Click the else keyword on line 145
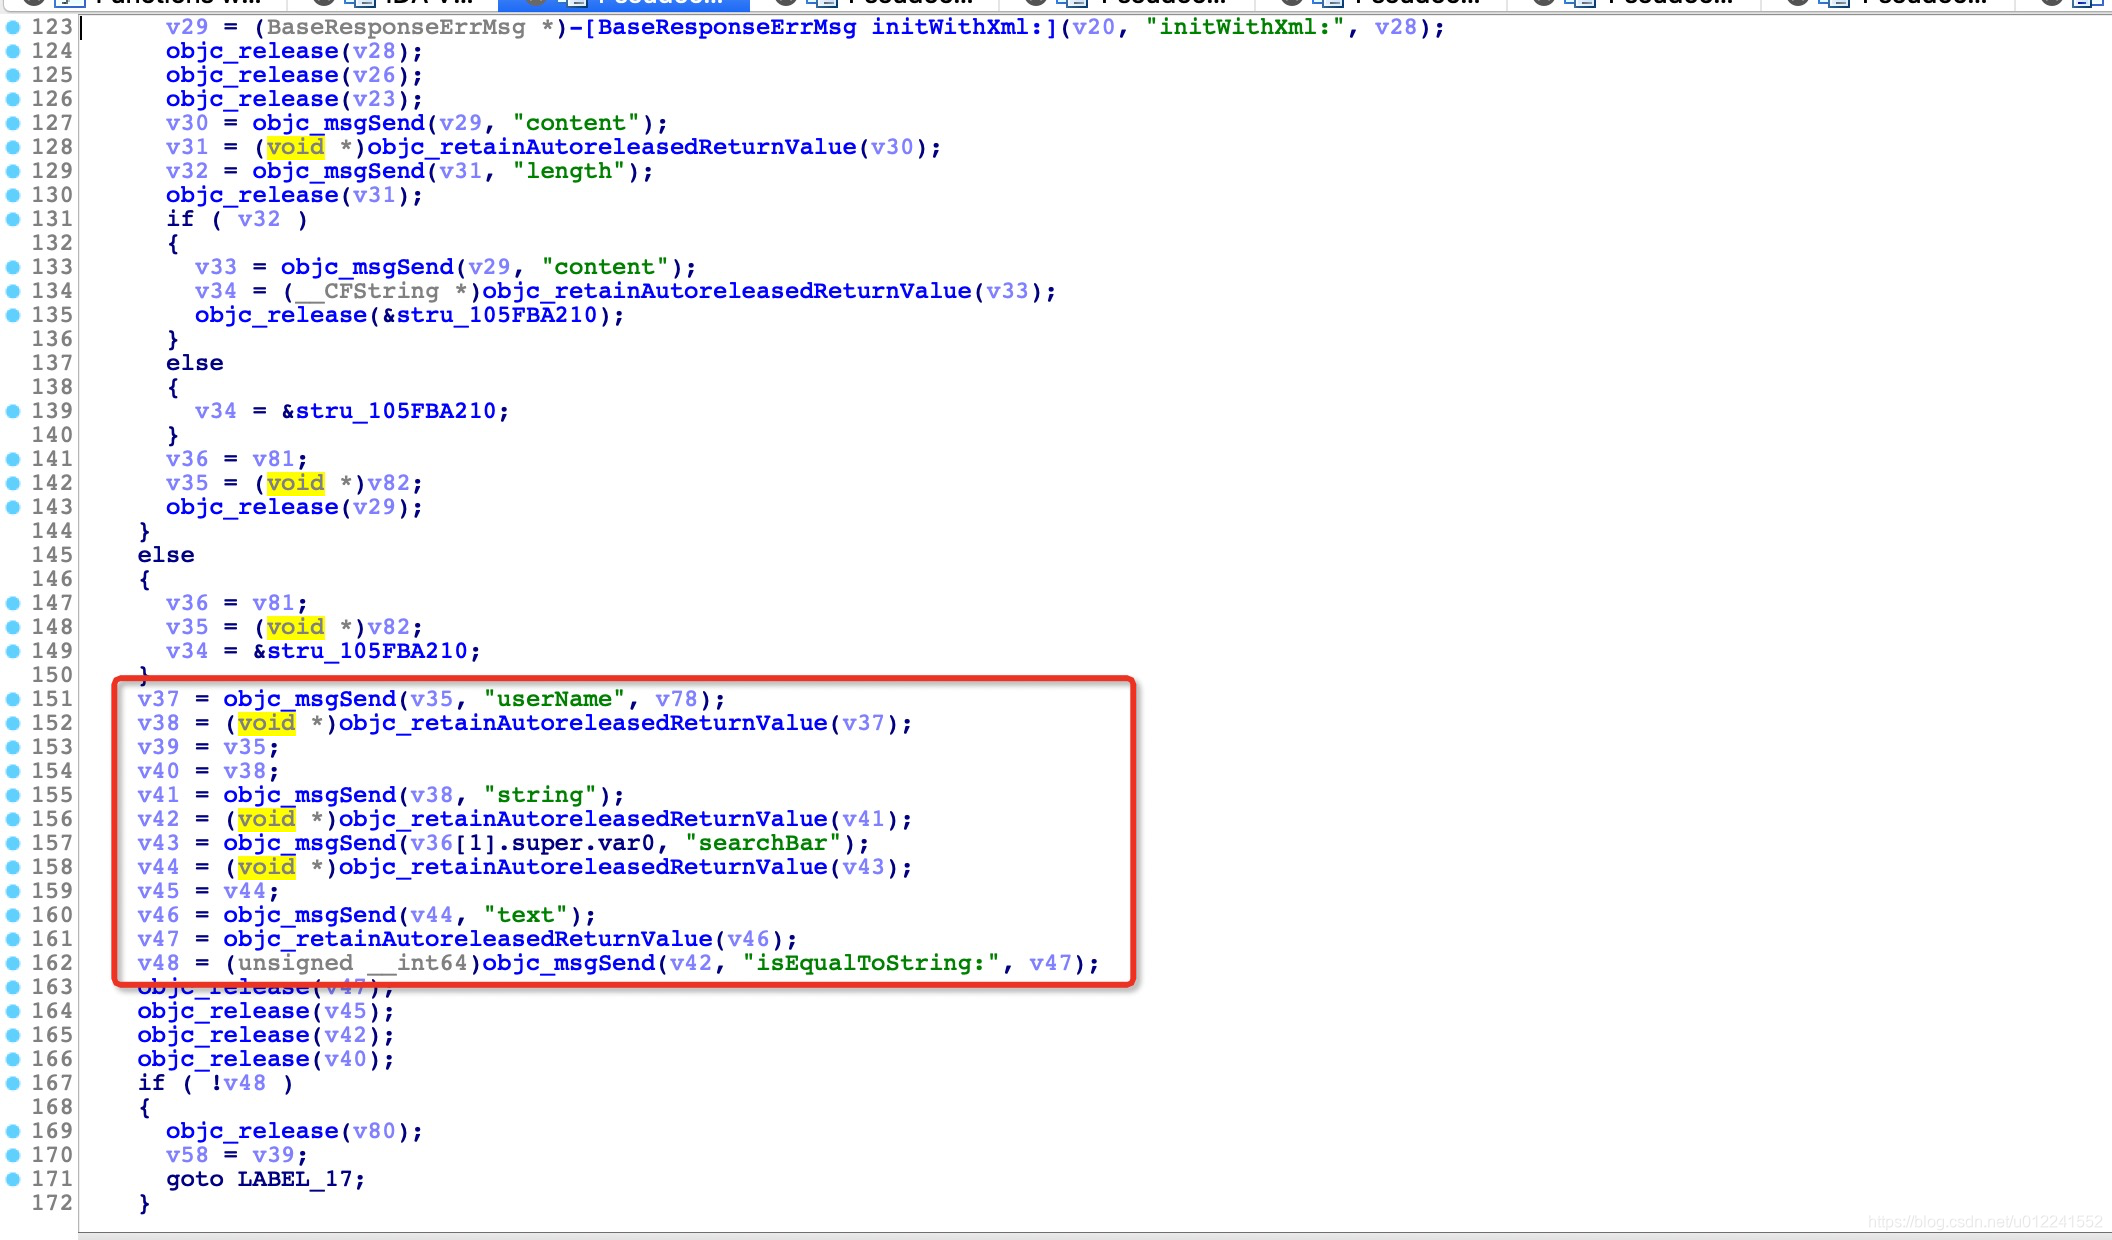Viewport: 2112px width, 1240px height. pos(166,555)
